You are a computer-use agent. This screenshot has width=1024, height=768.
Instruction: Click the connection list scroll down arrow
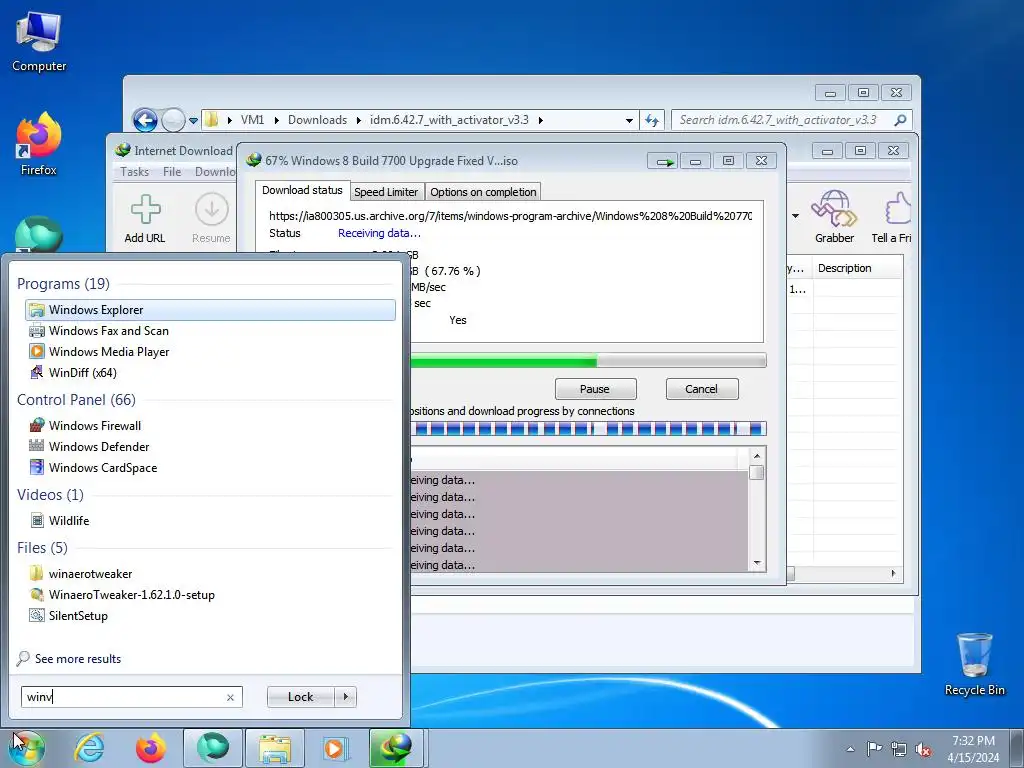[x=757, y=563]
